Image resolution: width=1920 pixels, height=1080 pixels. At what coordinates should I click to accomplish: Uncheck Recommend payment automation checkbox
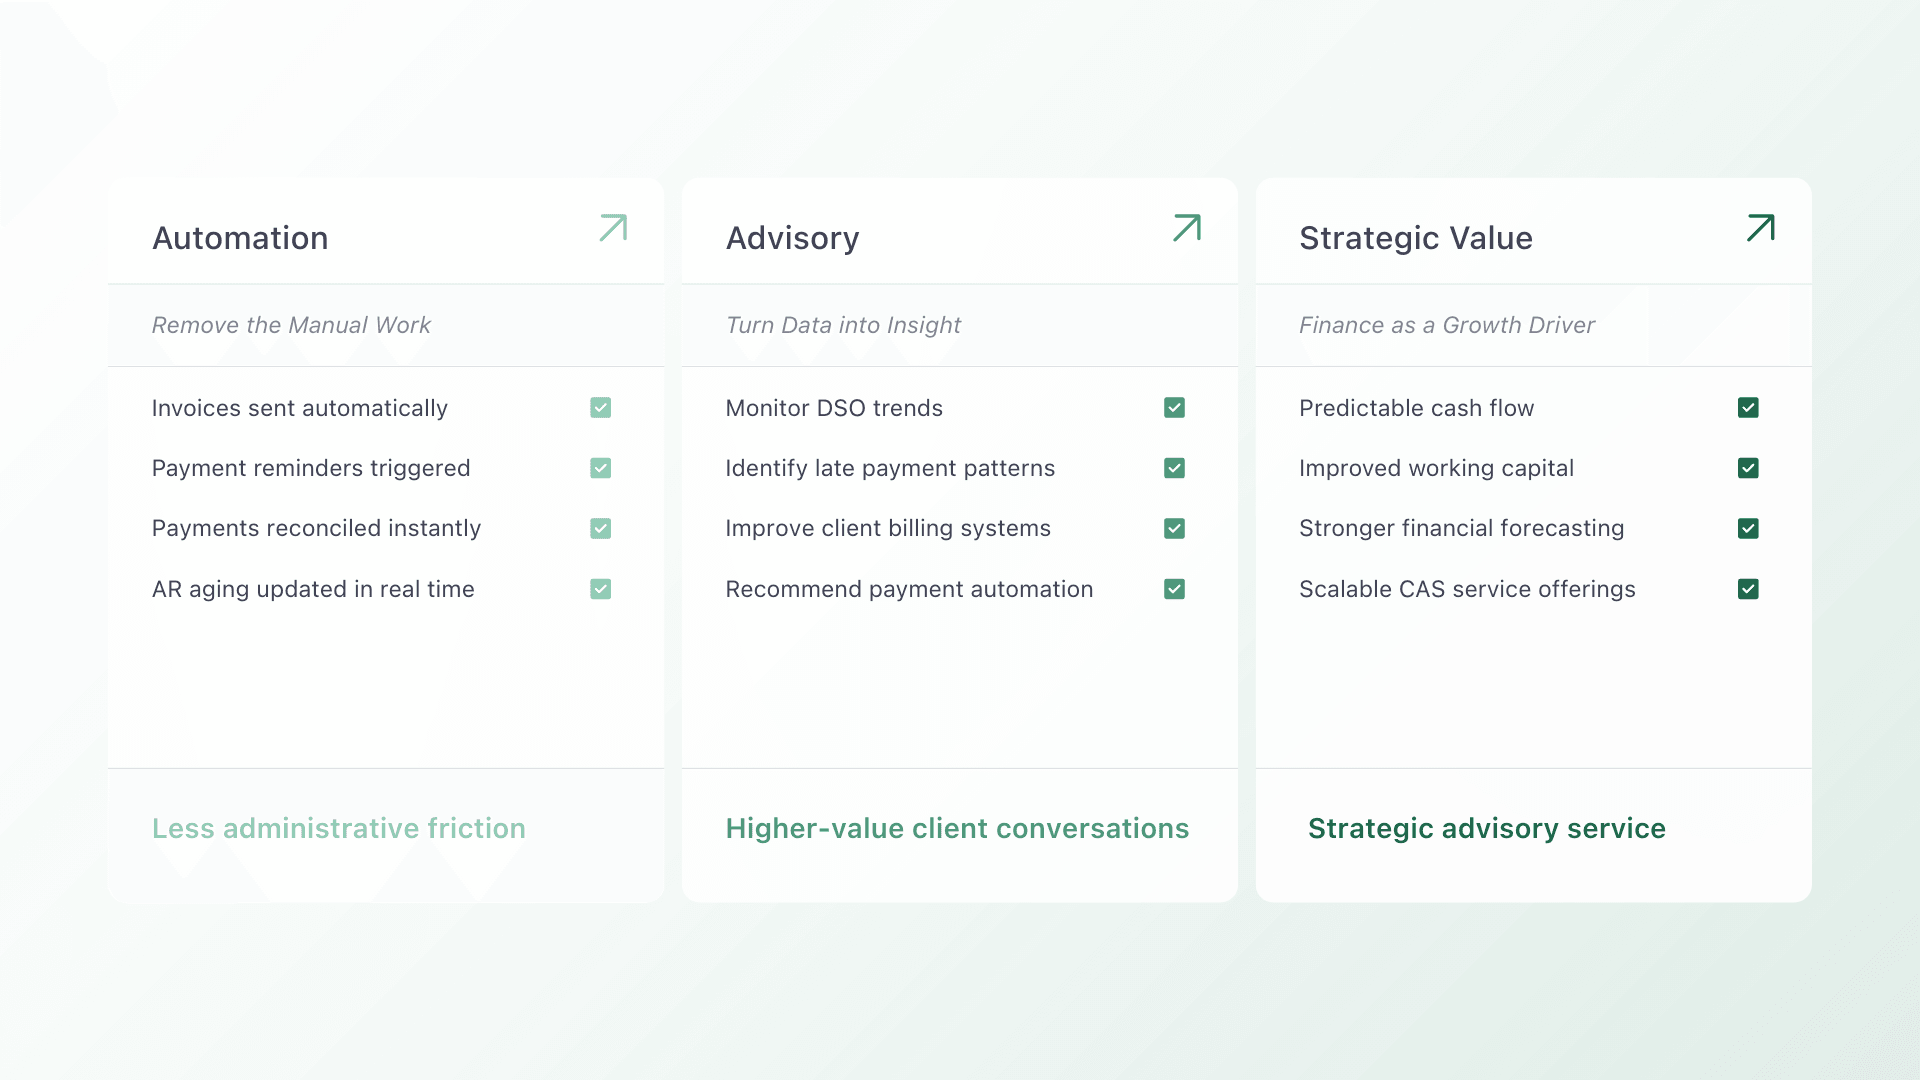pos(1174,589)
